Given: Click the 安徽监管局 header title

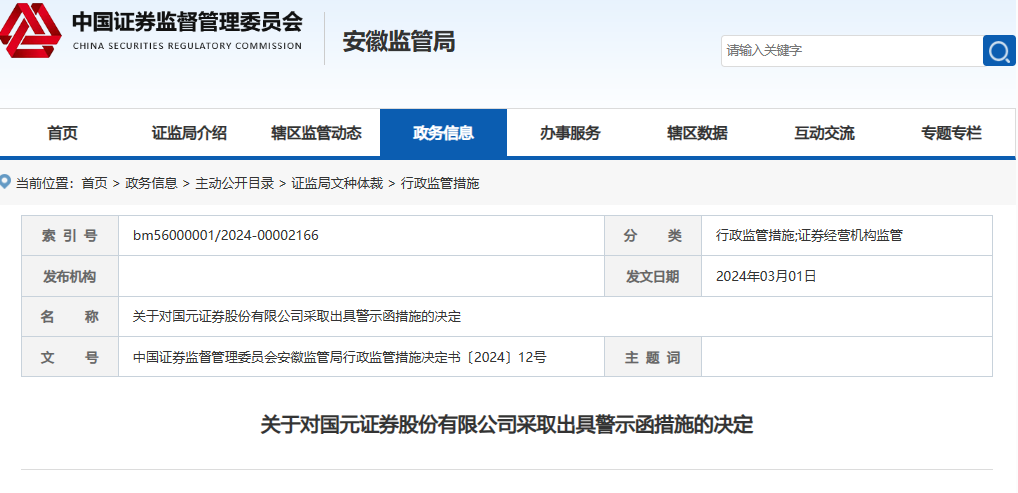Looking at the screenshot, I should tap(399, 42).
